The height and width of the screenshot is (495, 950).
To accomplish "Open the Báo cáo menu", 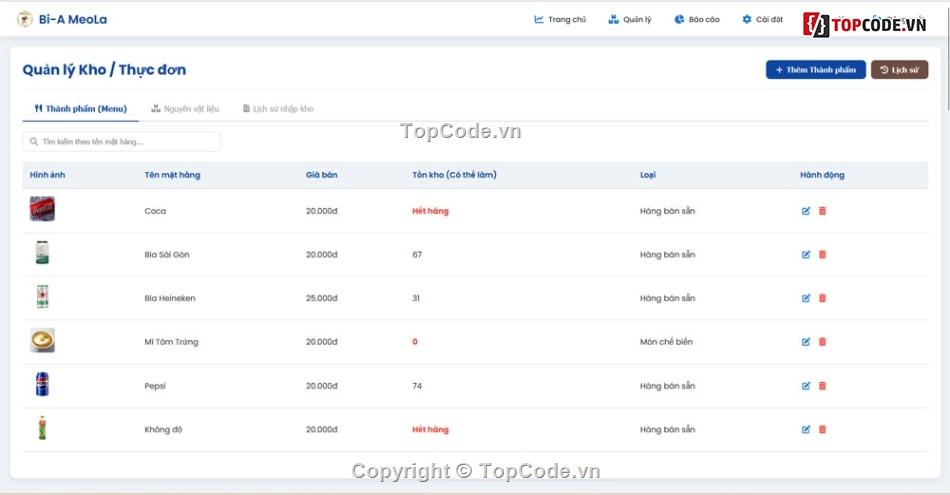I will [x=697, y=19].
